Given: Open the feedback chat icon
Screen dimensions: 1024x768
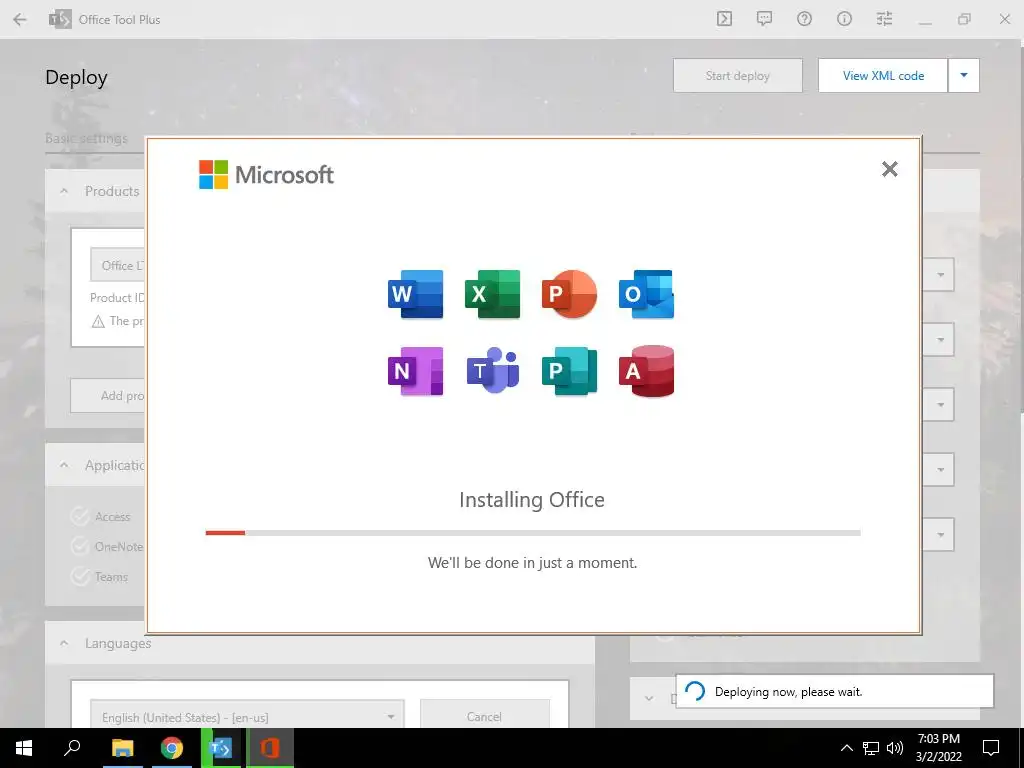Looking at the screenshot, I should pyautogui.click(x=764, y=19).
